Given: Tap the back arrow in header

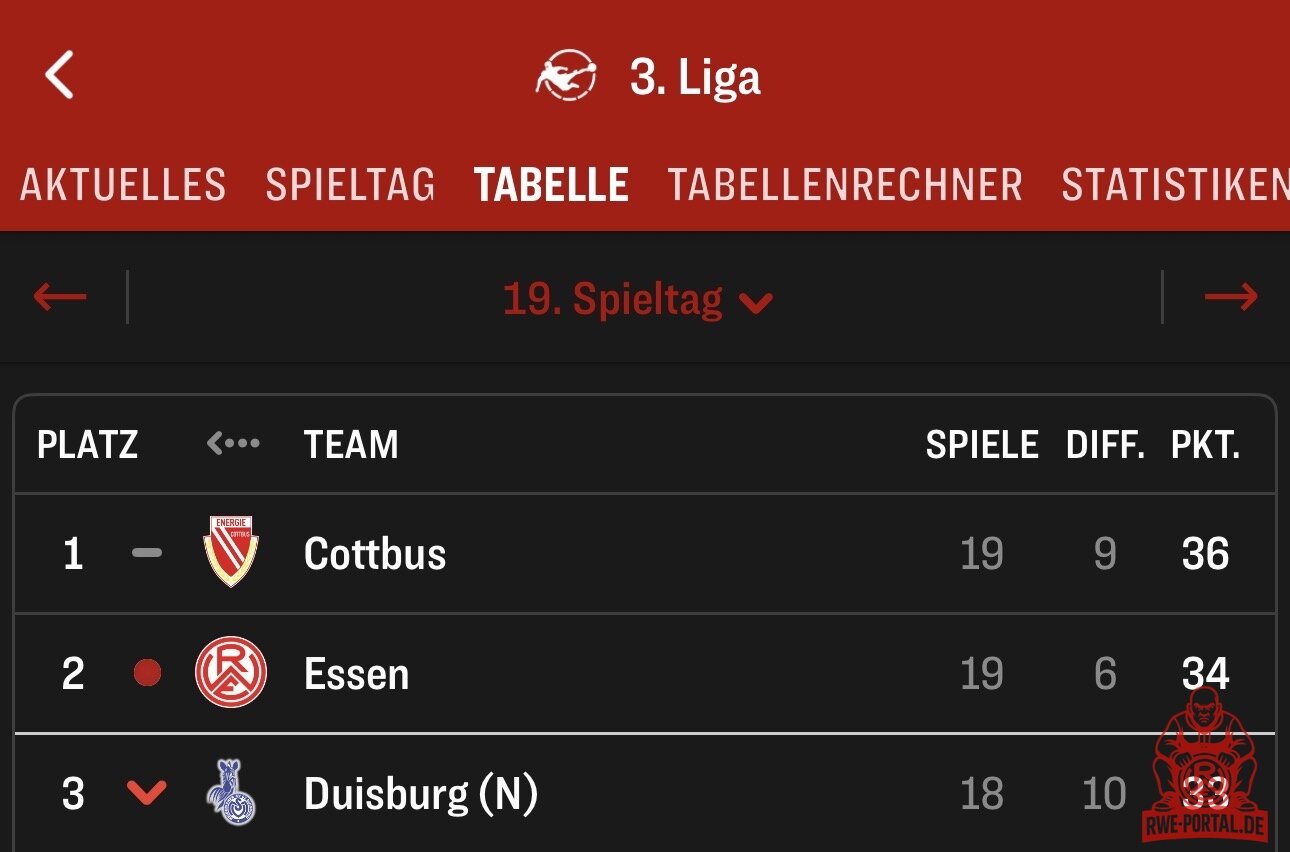Looking at the screenshot, I should [x=60, y=76].
